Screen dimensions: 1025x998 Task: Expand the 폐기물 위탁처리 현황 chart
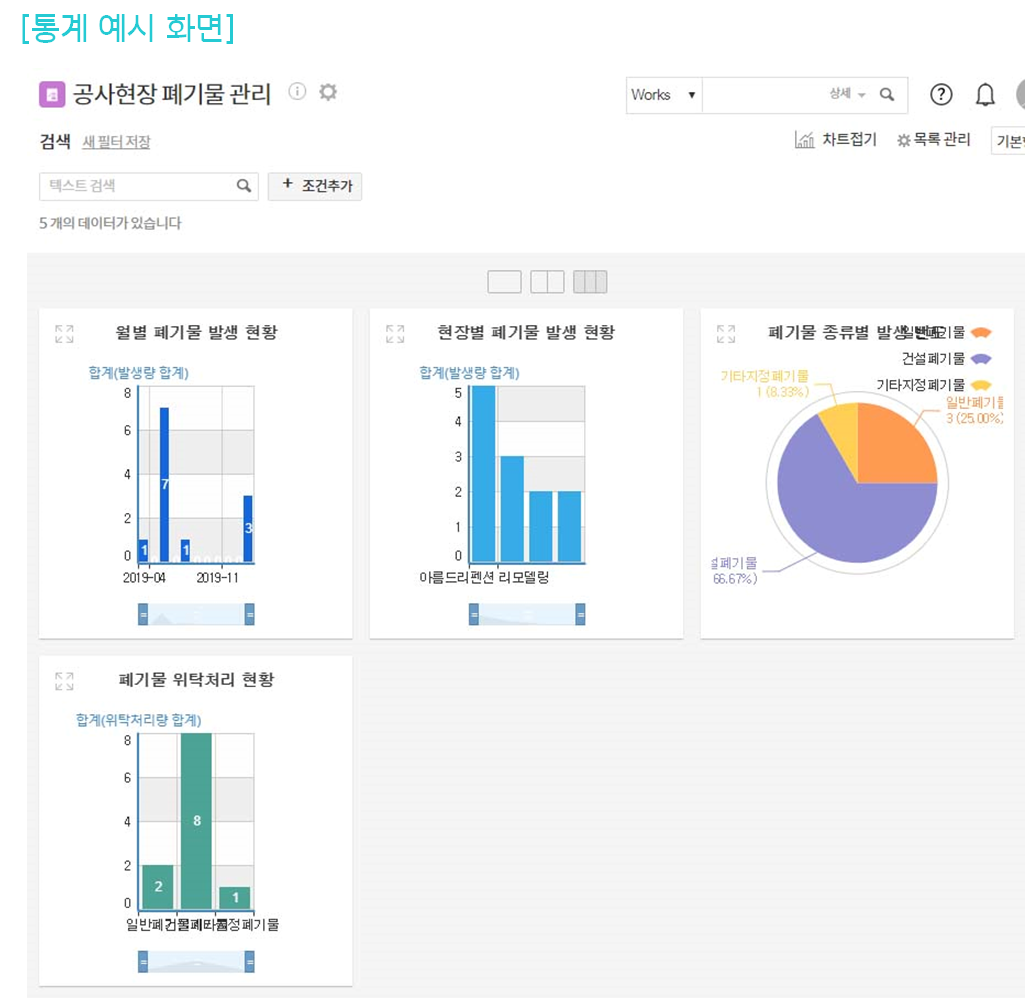(64, 681)
